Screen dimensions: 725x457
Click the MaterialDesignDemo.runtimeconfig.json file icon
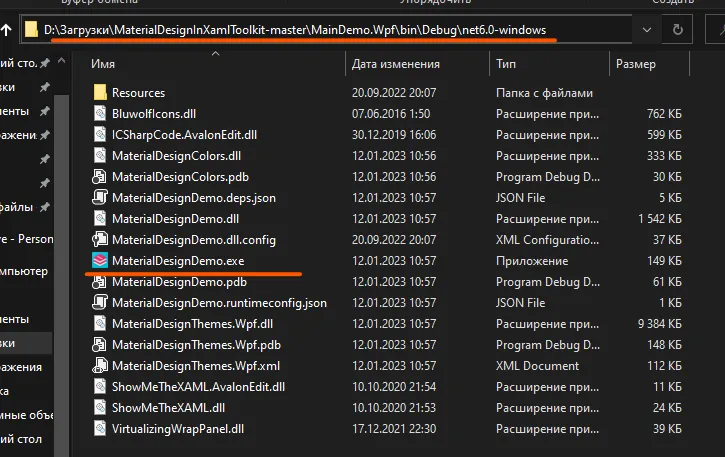click(99, 303)
